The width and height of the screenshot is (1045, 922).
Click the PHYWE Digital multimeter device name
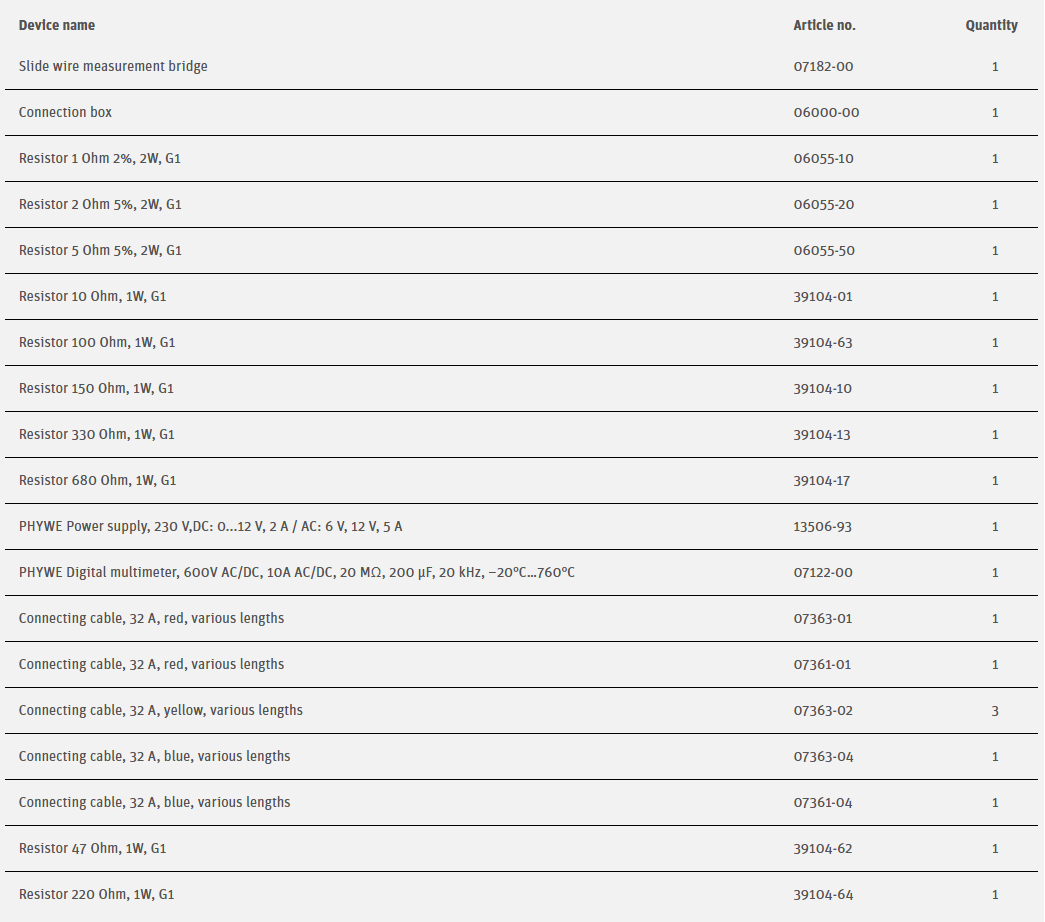(296, 572)
